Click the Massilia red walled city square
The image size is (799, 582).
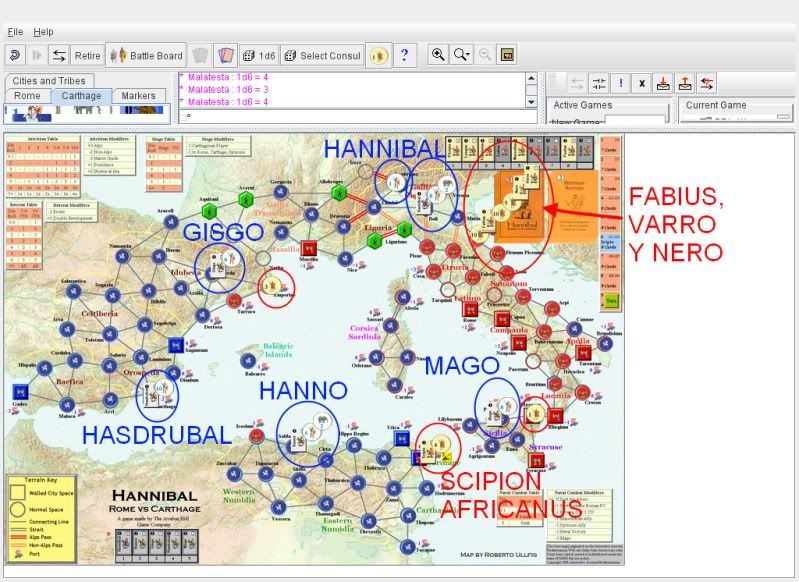click(x=309, y=248)
